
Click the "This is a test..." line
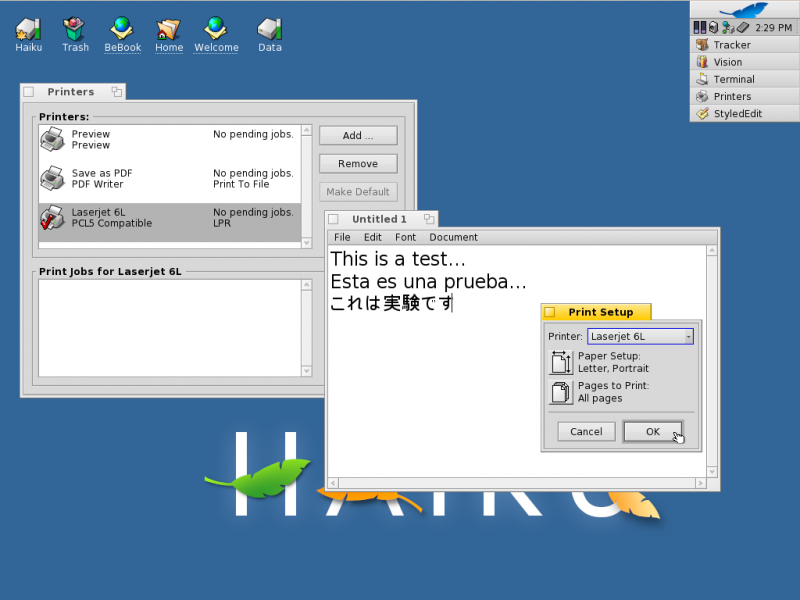[398, 259]
